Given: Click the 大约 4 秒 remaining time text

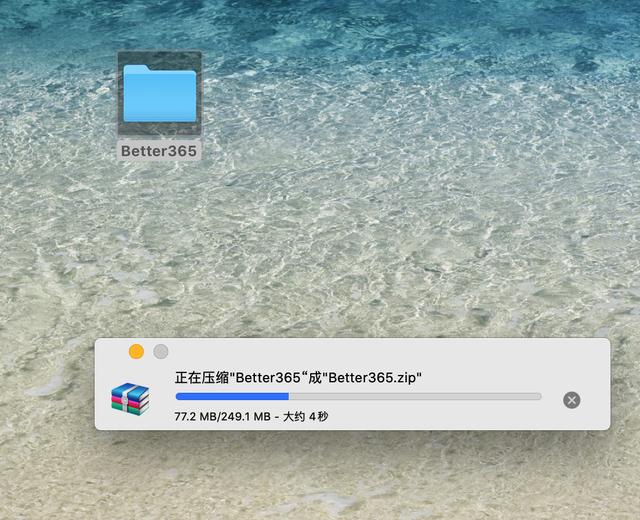Looking at the screenshot, I should coord(305,415).
